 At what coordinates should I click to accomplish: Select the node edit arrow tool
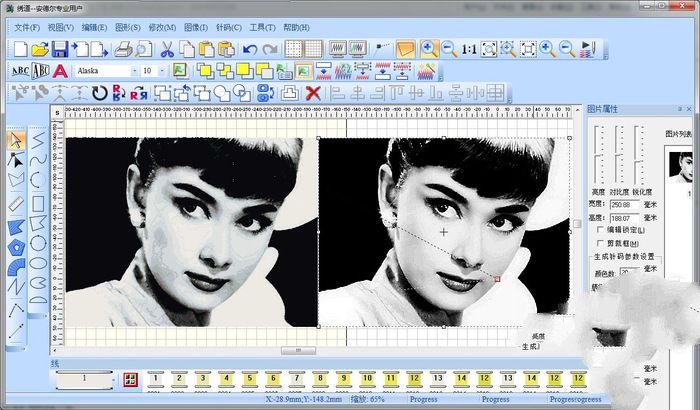(16, 160)
